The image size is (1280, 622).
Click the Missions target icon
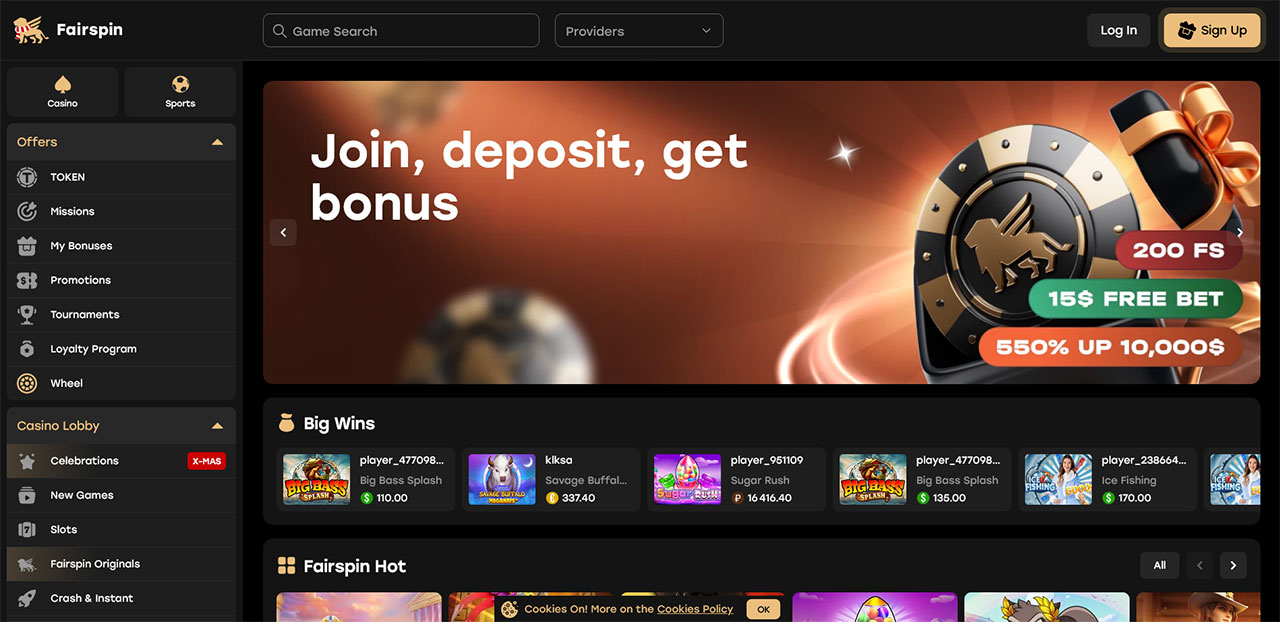click(28, 211)
